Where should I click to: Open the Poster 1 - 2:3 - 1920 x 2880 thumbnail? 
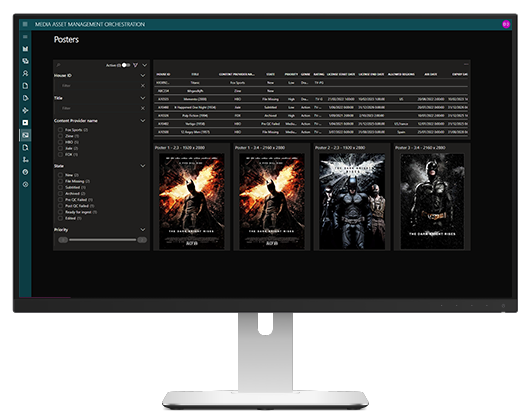point(192,201)
